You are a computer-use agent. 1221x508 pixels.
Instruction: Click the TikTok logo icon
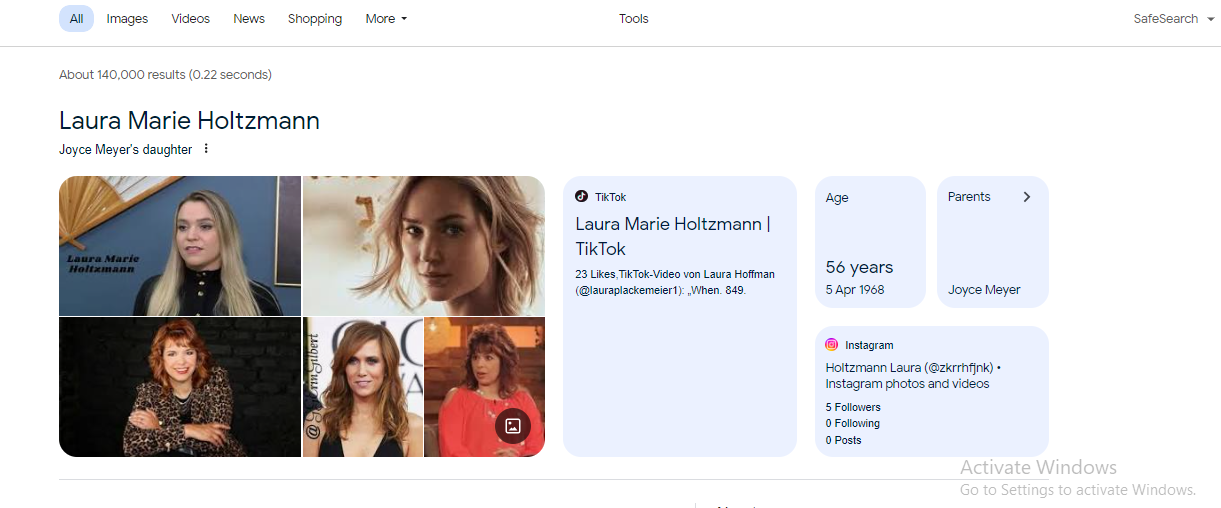(582, 197)
